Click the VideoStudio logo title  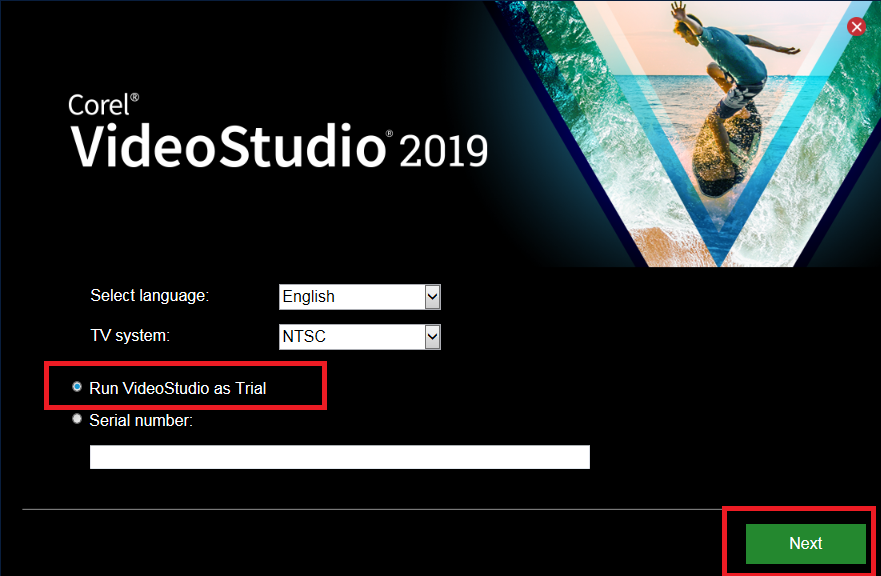(229, 146)
